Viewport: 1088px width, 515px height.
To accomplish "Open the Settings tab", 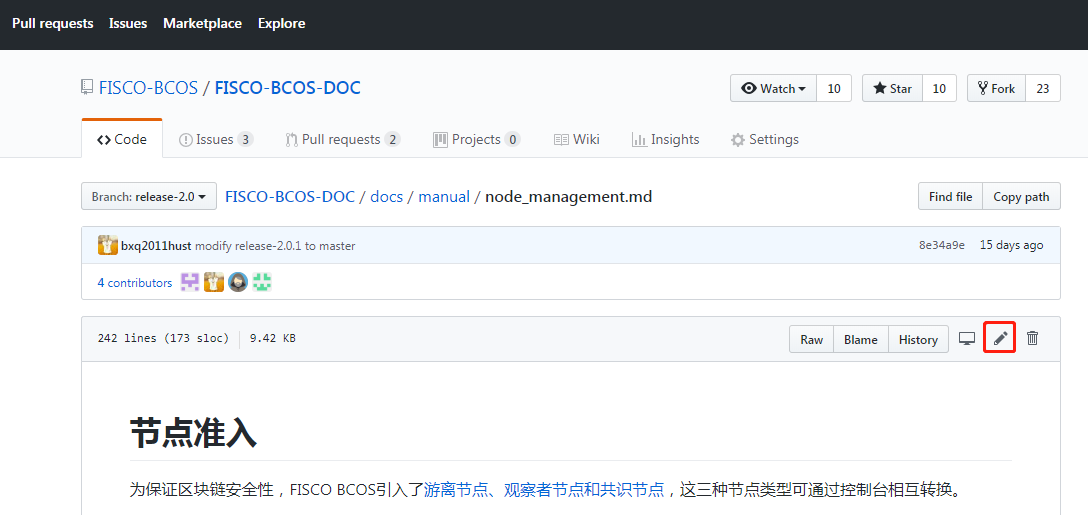I will point(765,140).
